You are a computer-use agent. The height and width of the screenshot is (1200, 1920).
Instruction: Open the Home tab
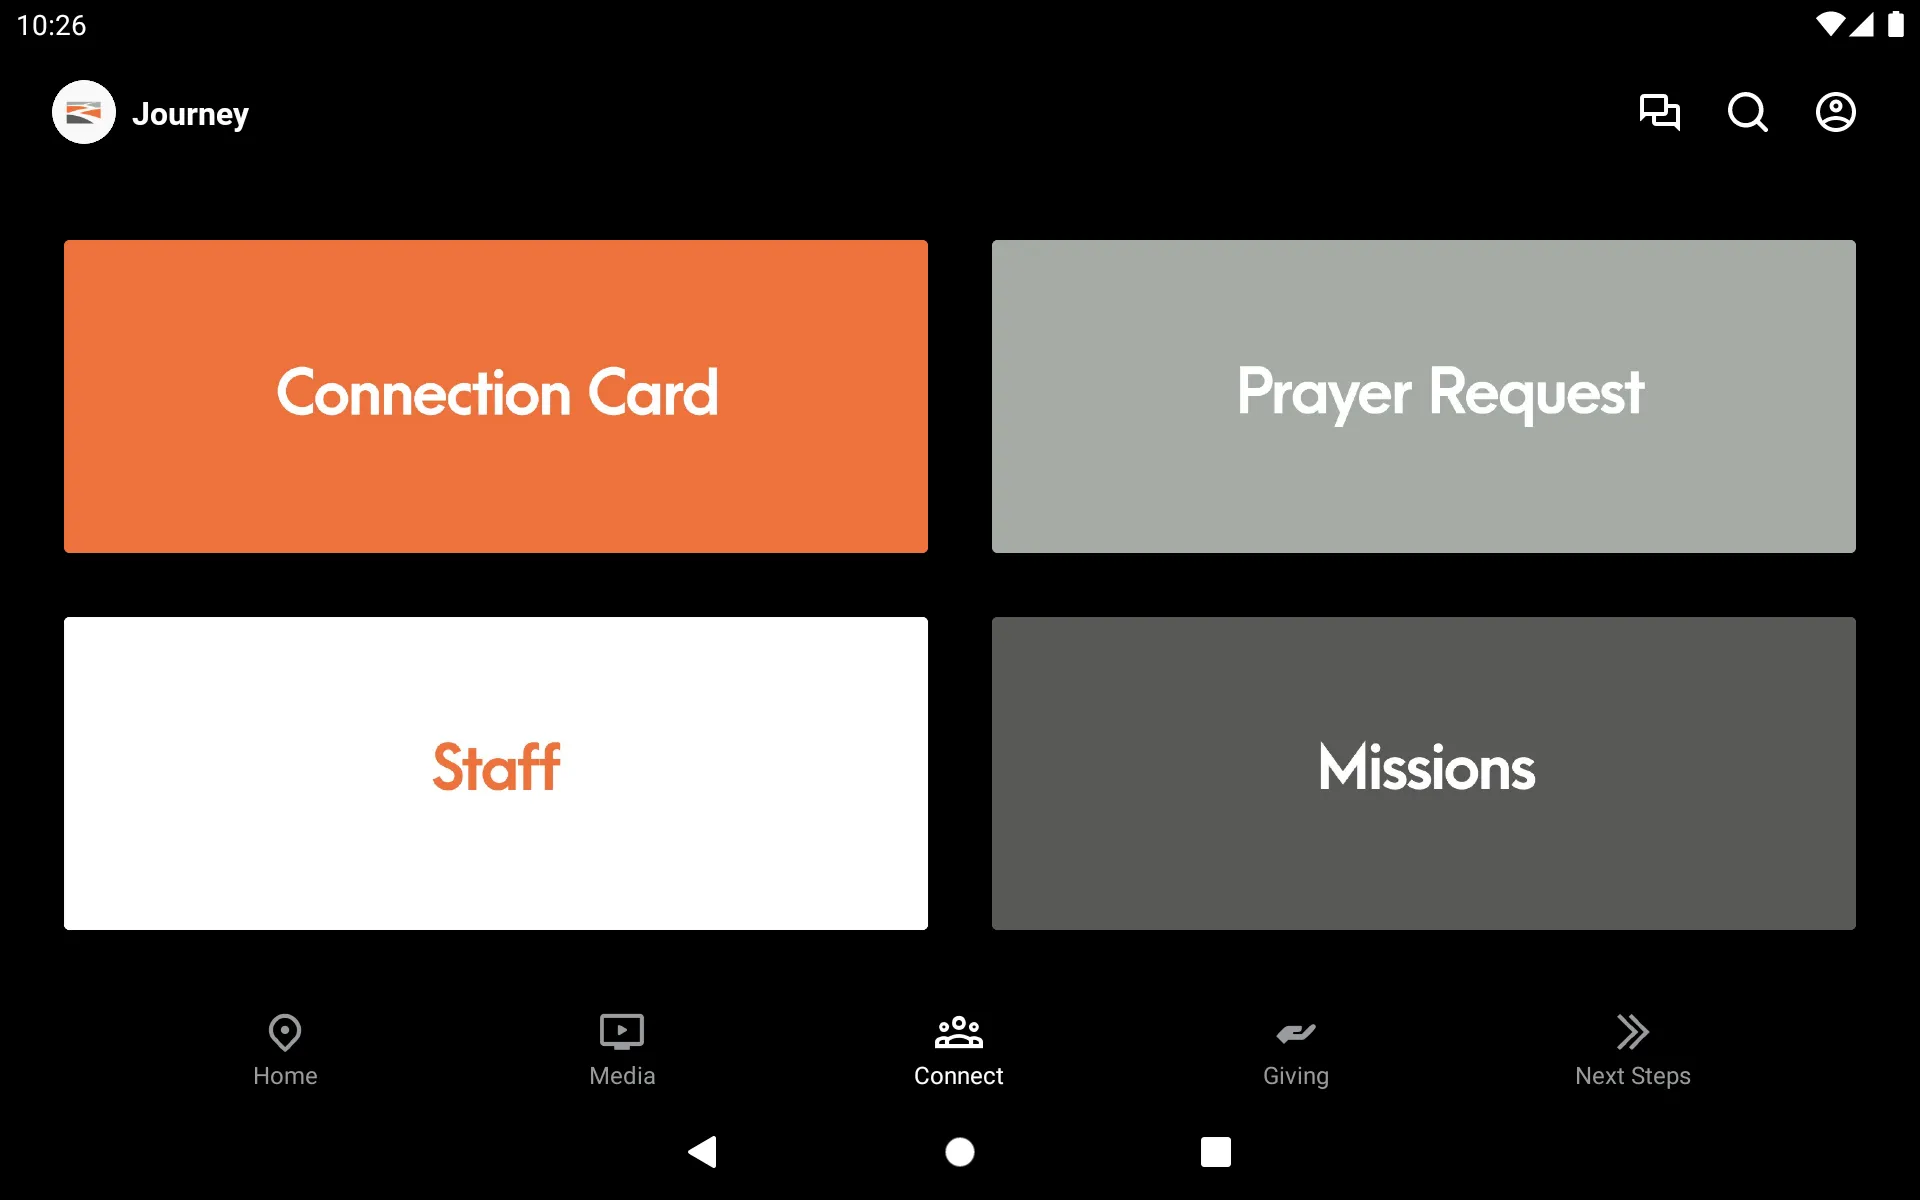point(283,1048)
